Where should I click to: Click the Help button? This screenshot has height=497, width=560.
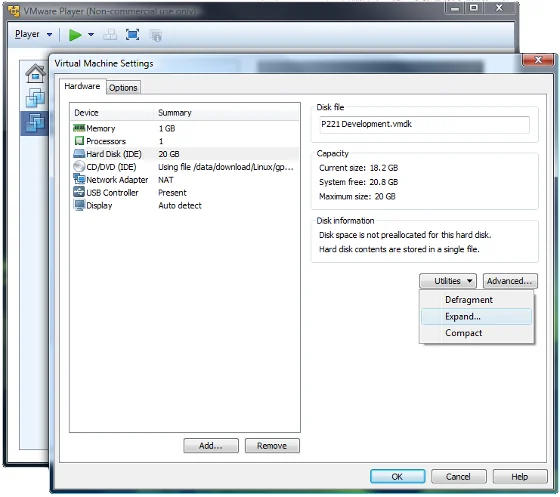[x=520, y=477]
